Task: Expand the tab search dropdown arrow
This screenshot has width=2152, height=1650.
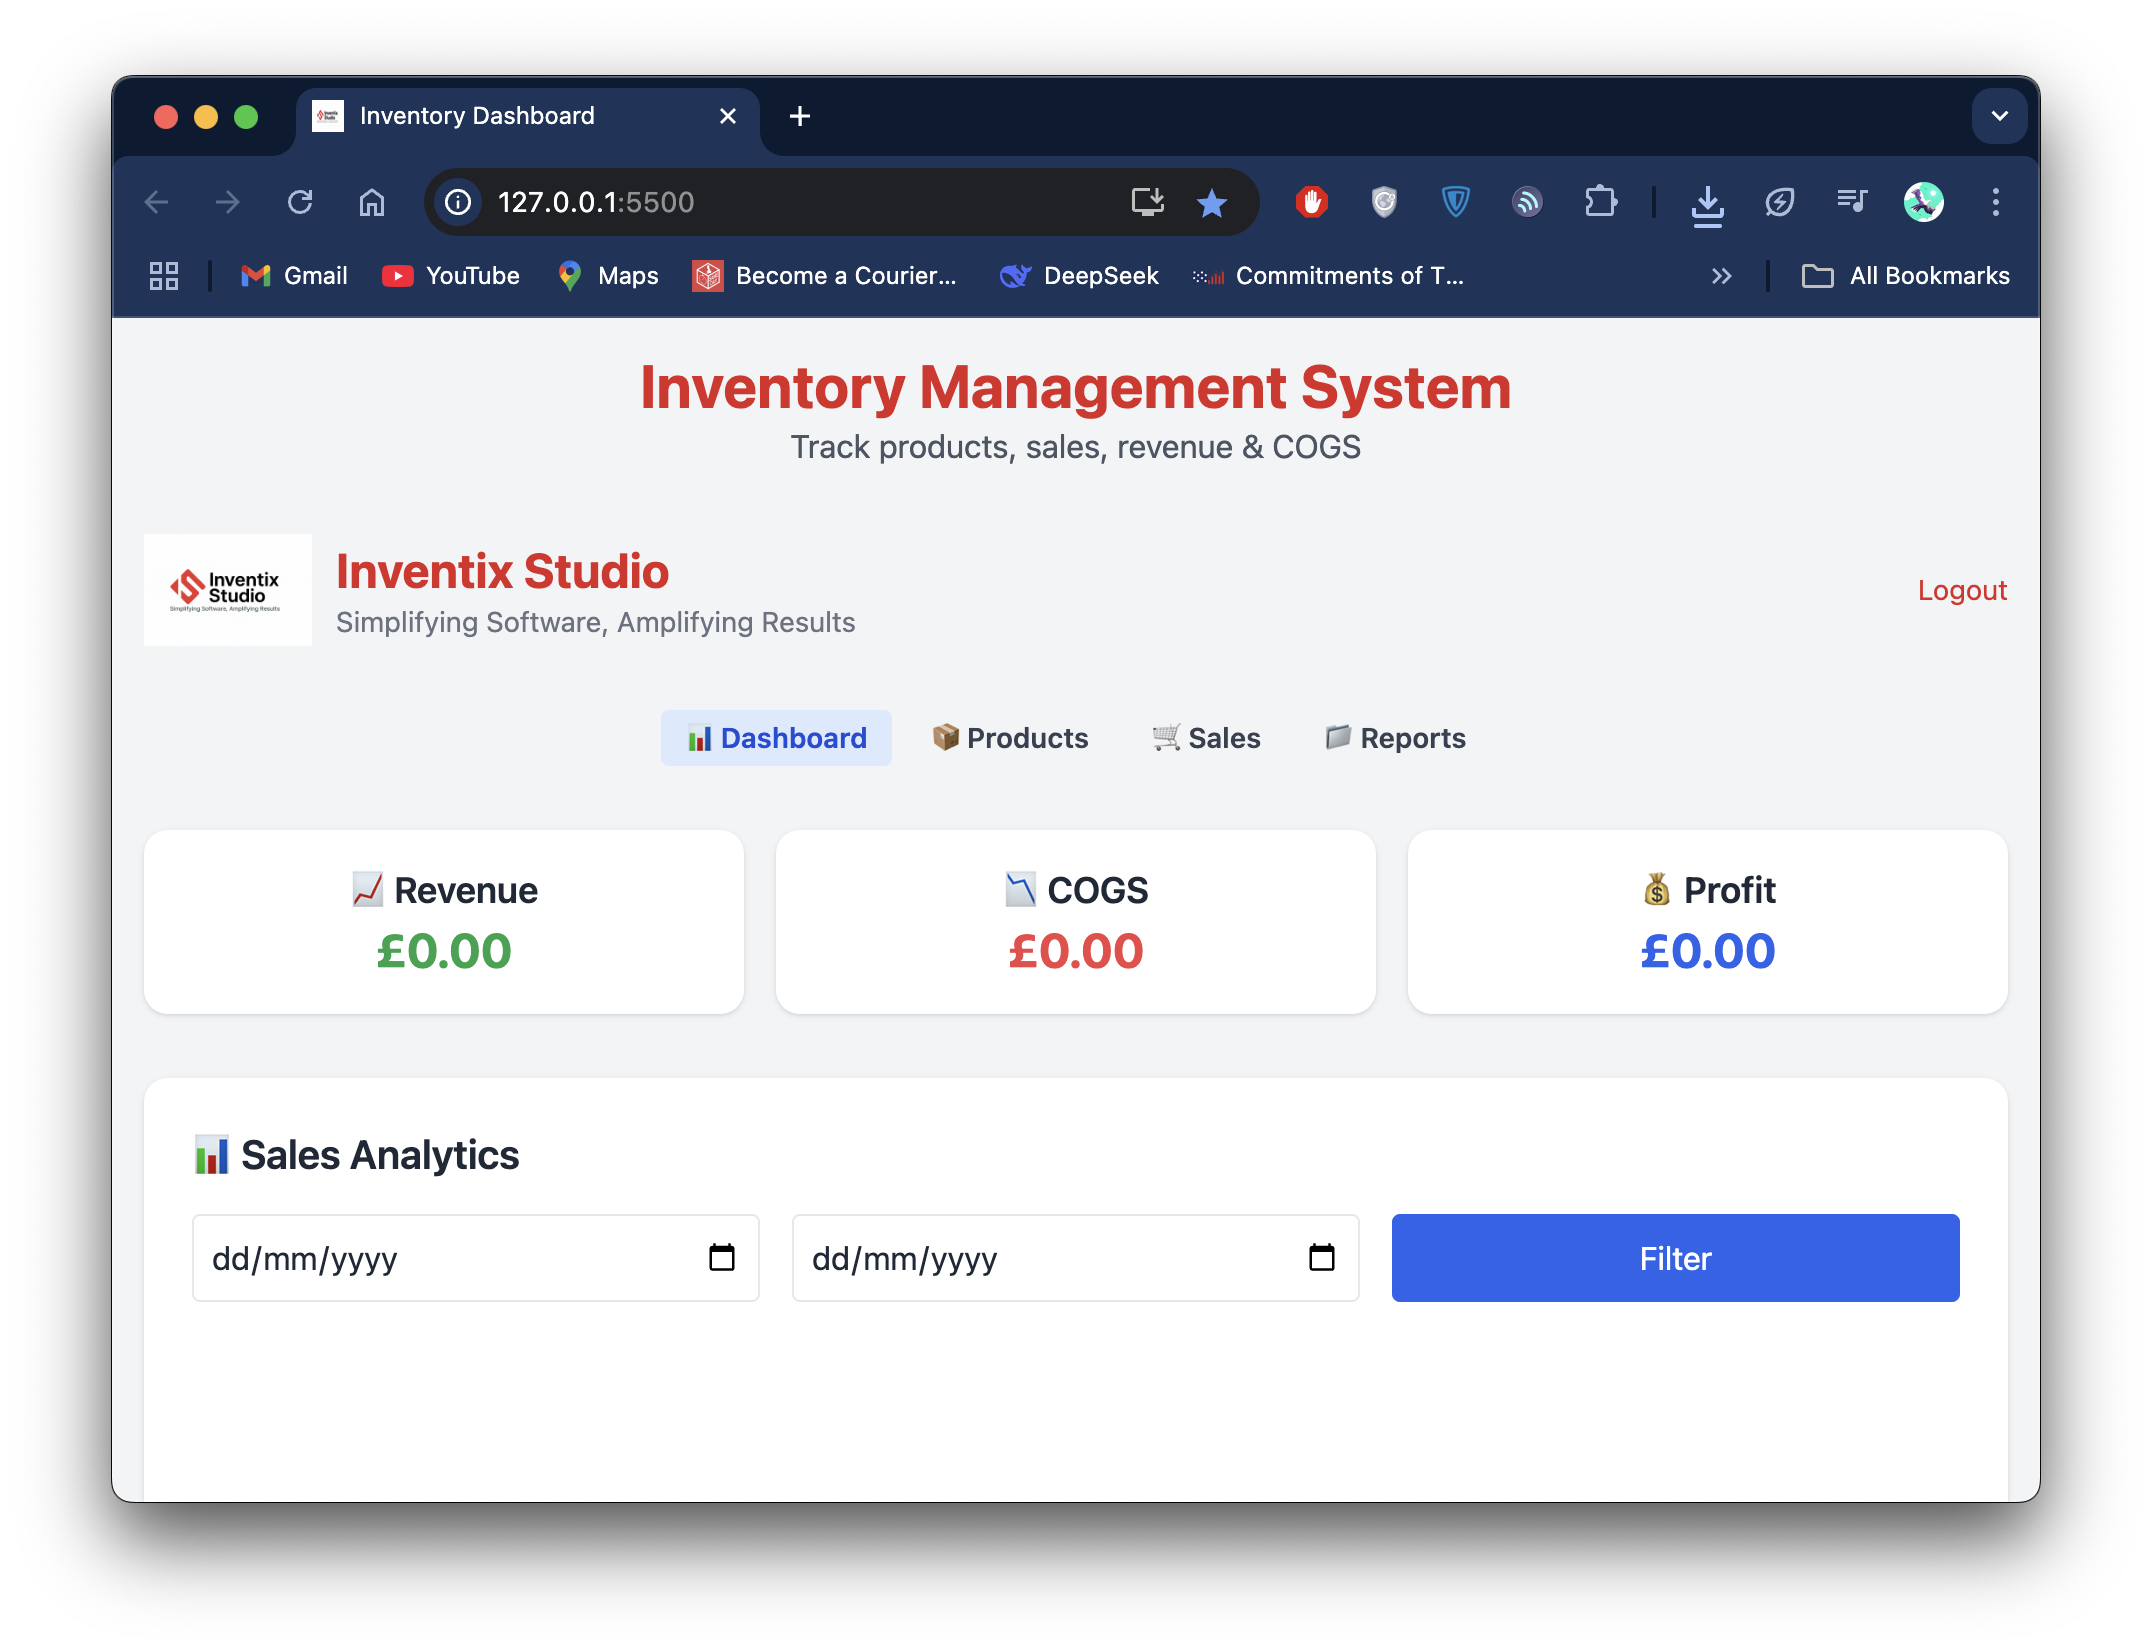Action: pyautogui.click(x=2000, y=117)
